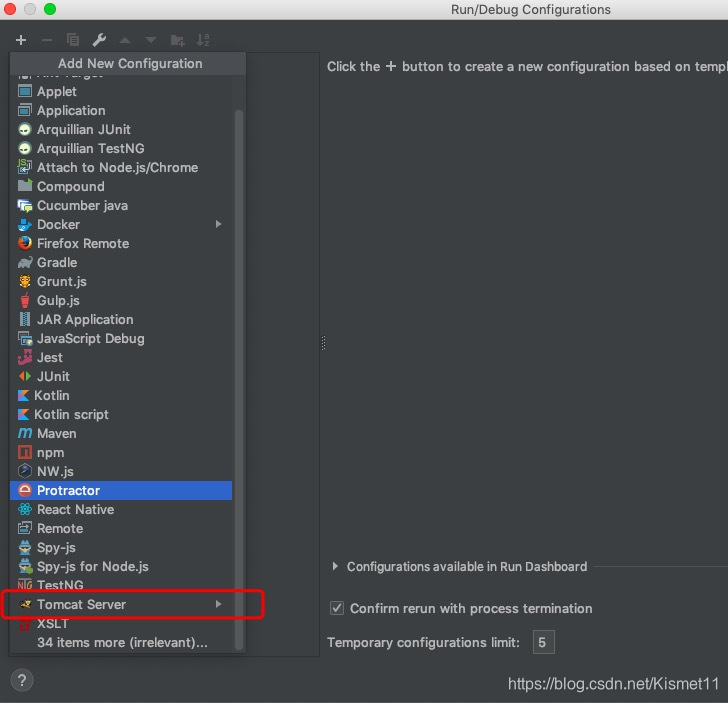
Task: Expand the Tomcat Server submenu arrow
Action: click(218, 604)
